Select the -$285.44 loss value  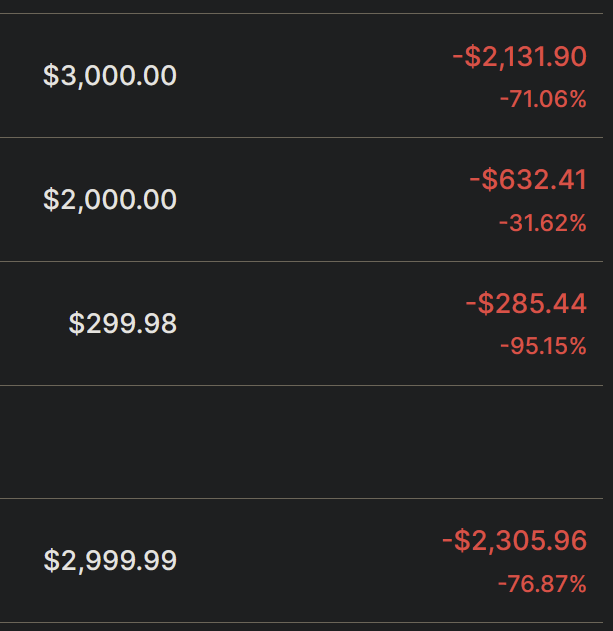click(x=525, y=304)
